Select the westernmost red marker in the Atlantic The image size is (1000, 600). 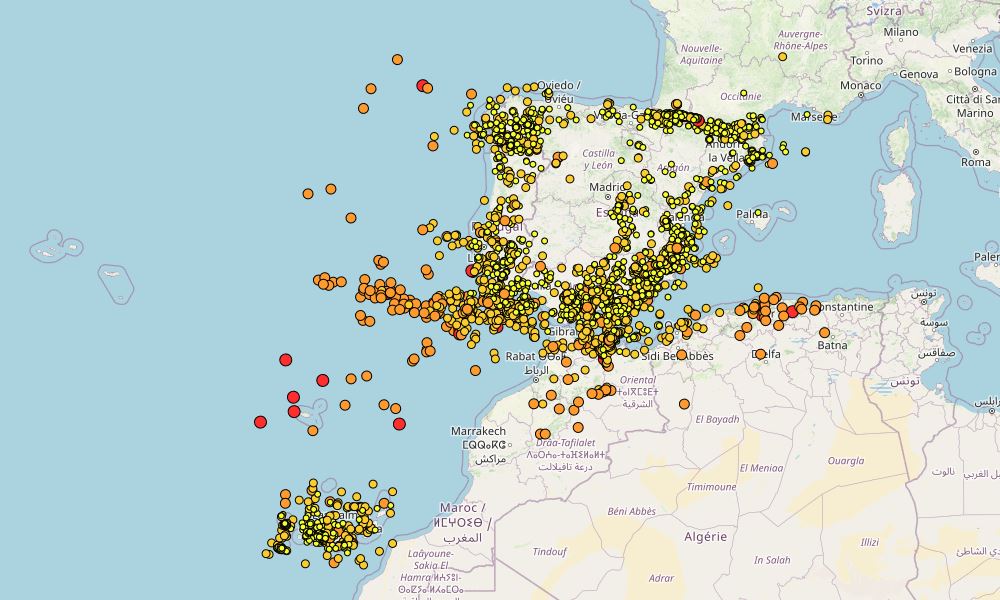[x=261, y=422]
